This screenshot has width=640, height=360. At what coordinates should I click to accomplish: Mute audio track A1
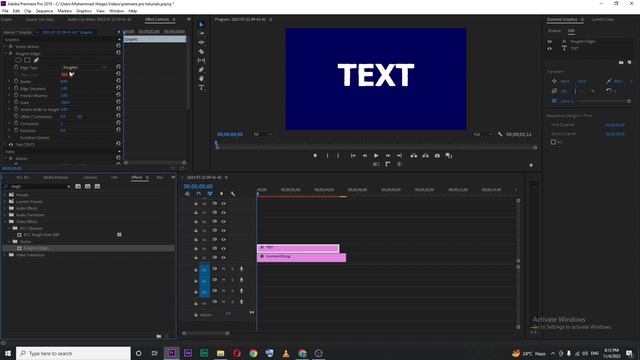click(x=223, y=269)
